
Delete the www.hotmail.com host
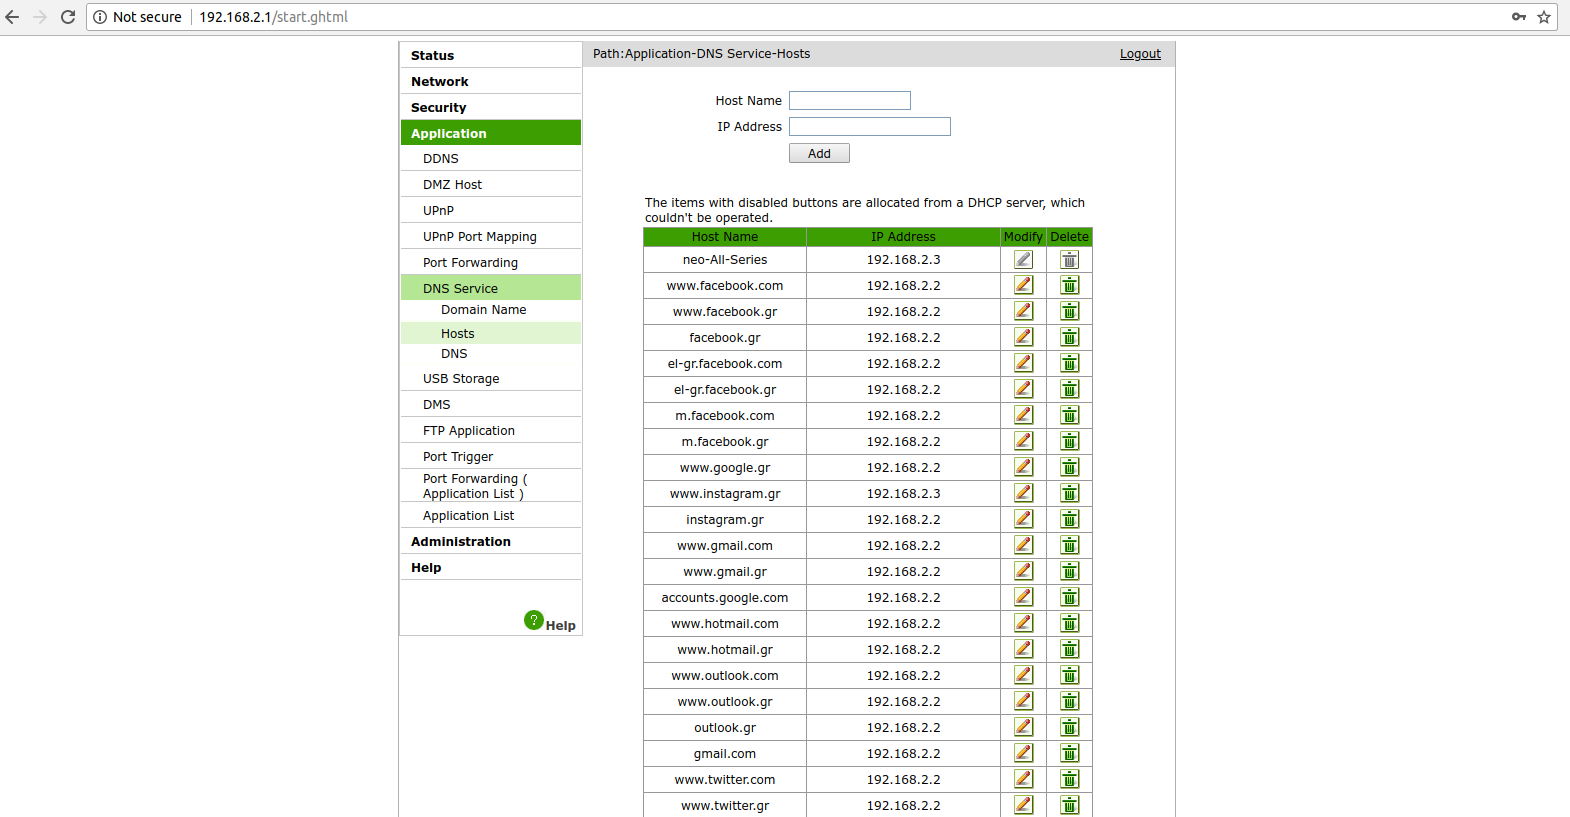[1069, 623]
